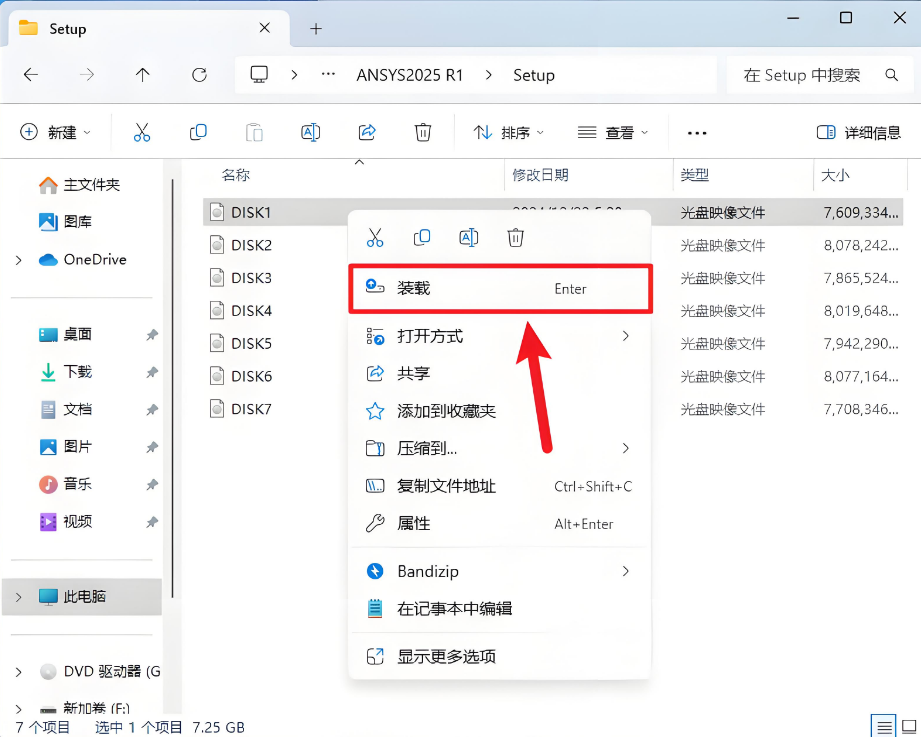Open the 排序 dropdown
The height and width of the screenshot is (737, 921).
pyautogui.click(x=509, y=133)
